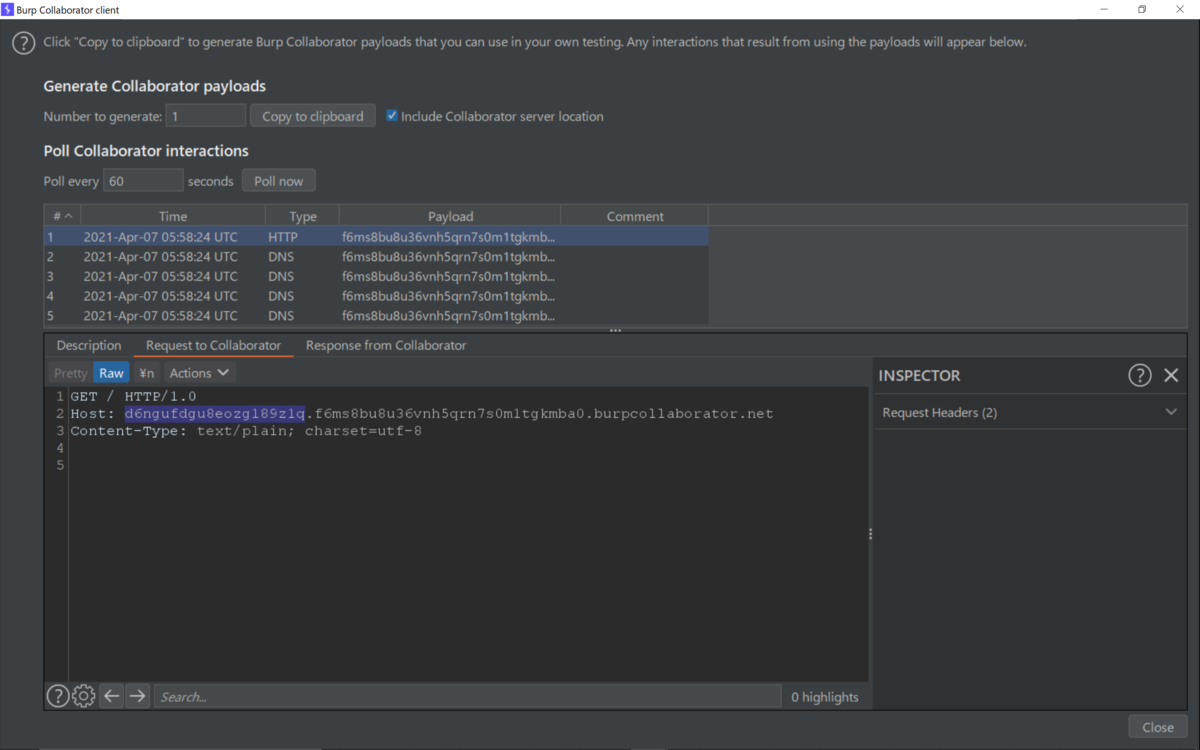Open the Actions dropdown menu
This screenshot has height=750, width=1200.
(199, 373)
